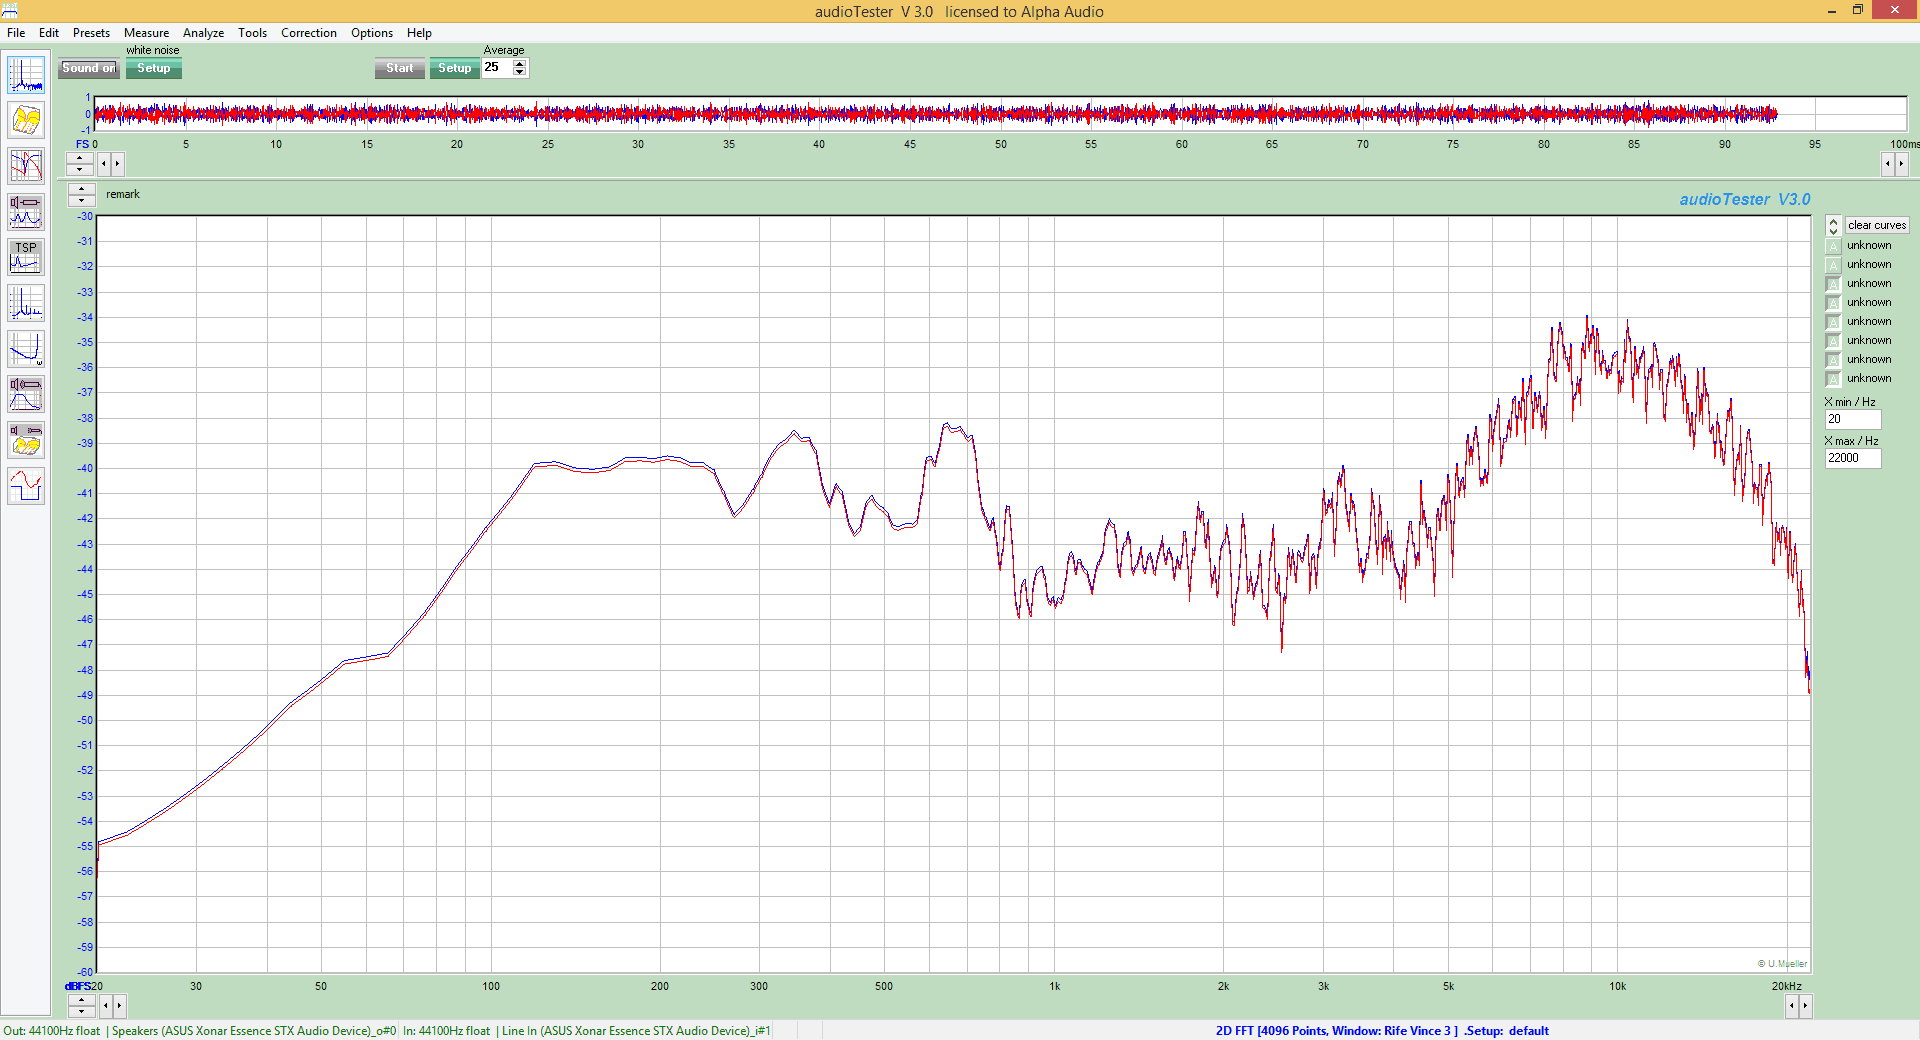
Task: Click the FS scale down arrow under waveform
Action: 80,168
